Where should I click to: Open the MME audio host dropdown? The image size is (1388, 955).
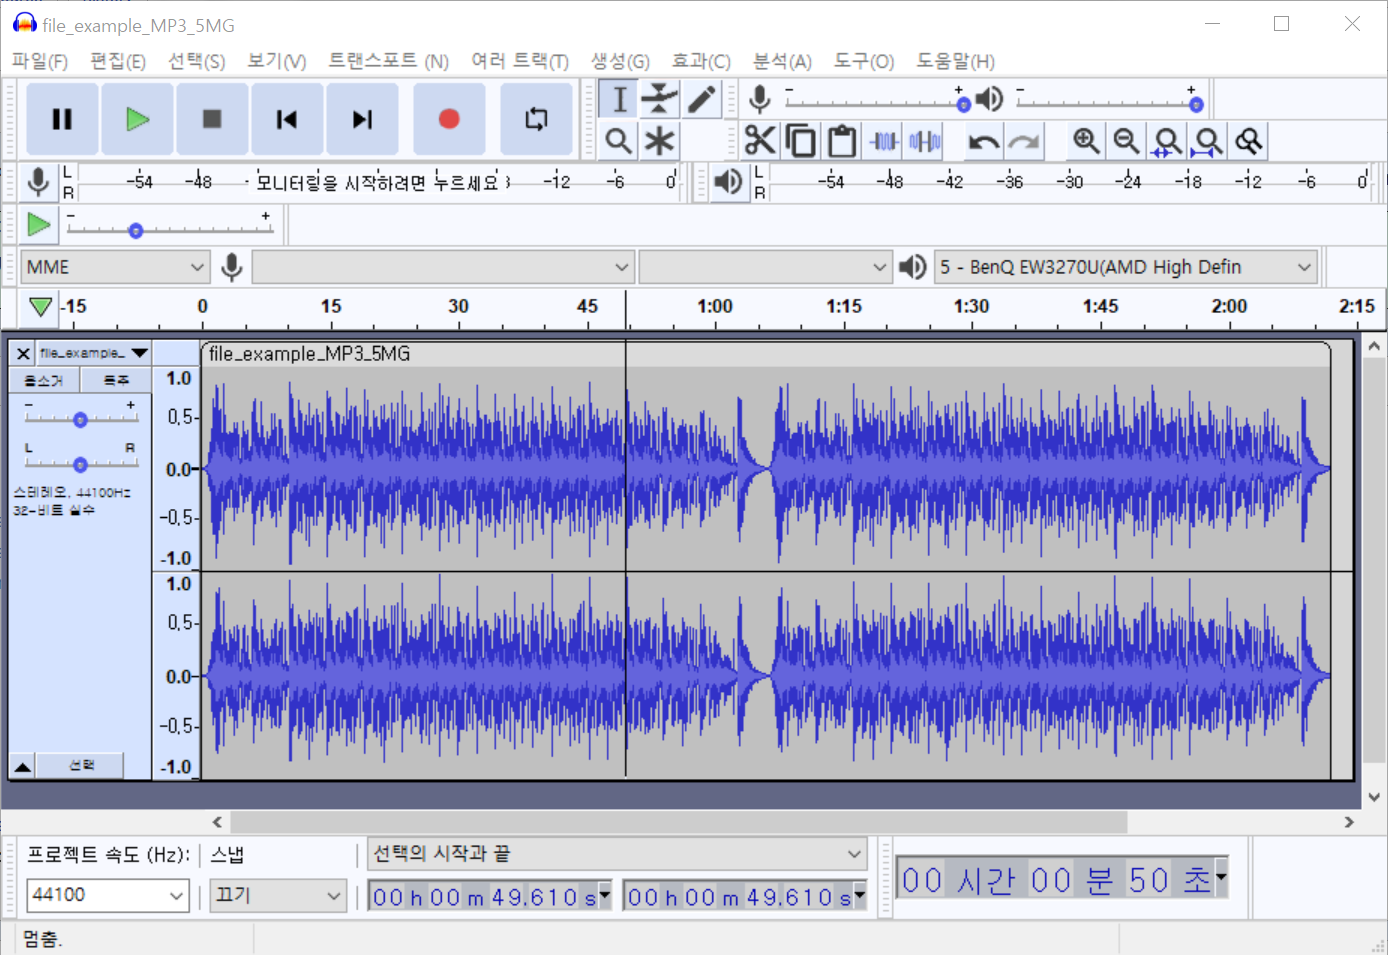tap(115, 267)
